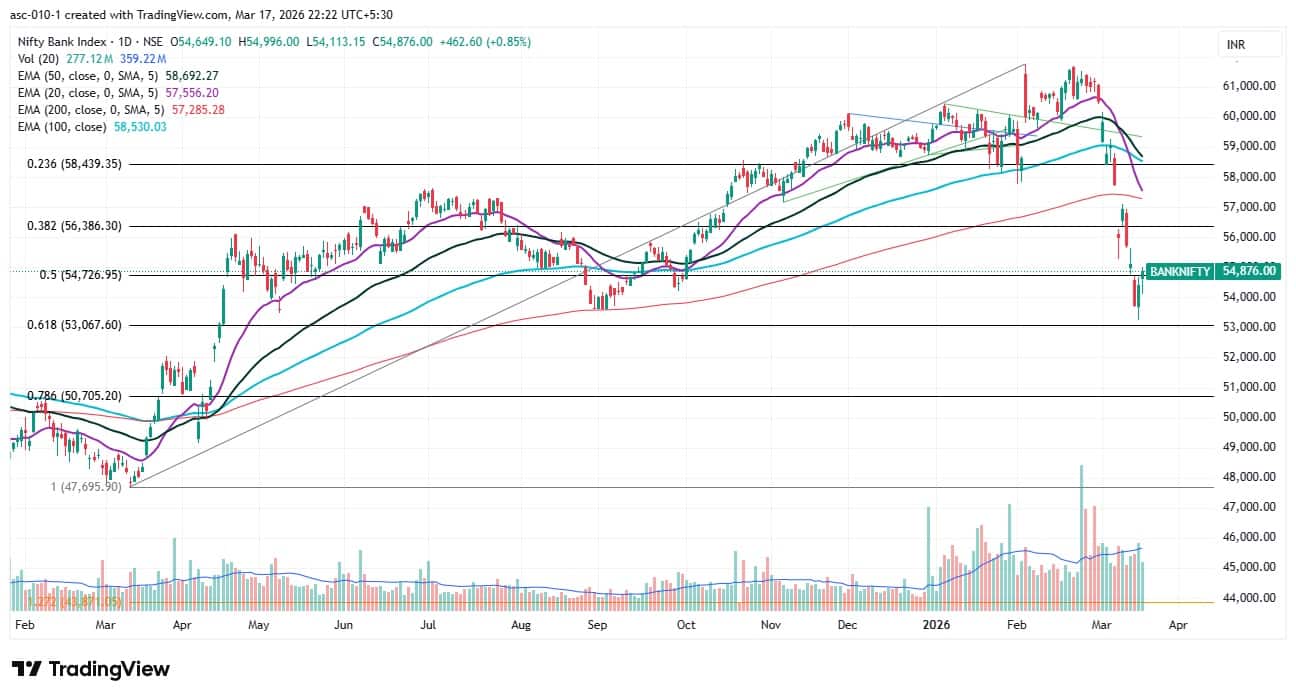Click the BANKNIFTY symbol tag on the price axis
The image size is (1296, 699).
[x=1180, y=271]
